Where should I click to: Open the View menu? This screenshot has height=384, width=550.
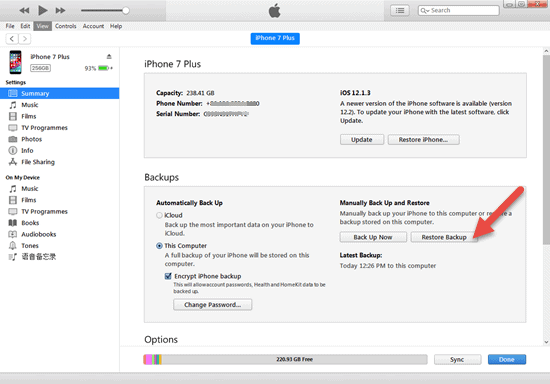[x=43, y=26]
